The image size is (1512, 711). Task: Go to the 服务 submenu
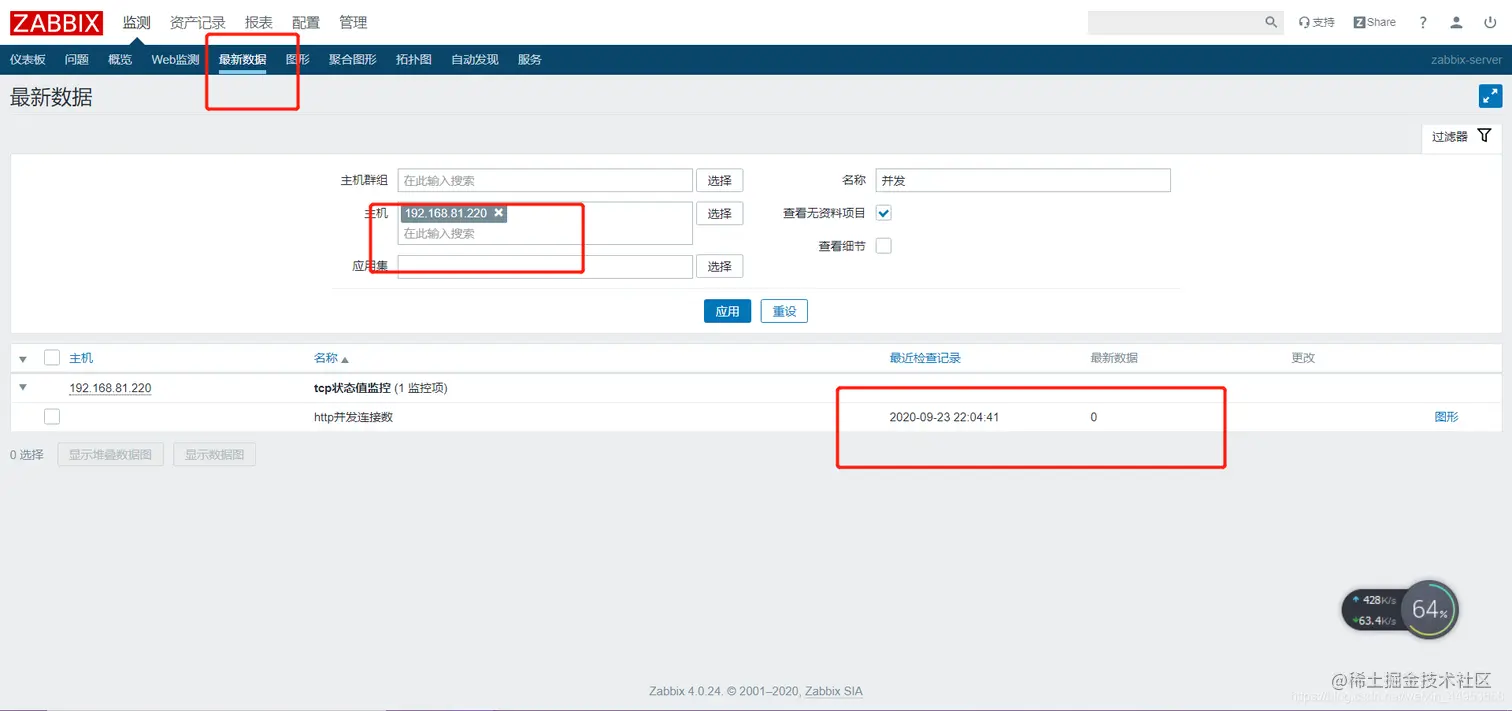point(530,60)
